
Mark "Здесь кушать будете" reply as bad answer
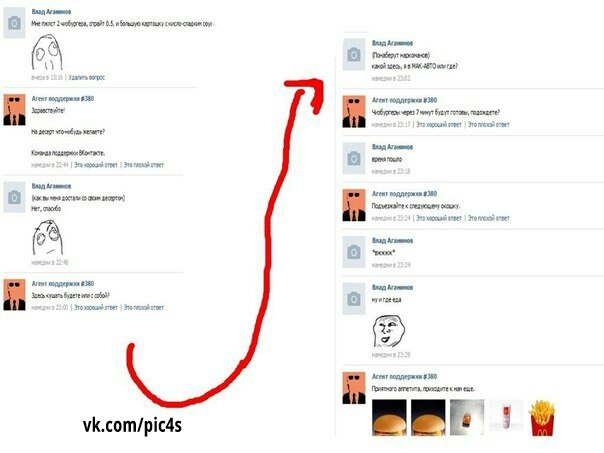tap(144, 307)
